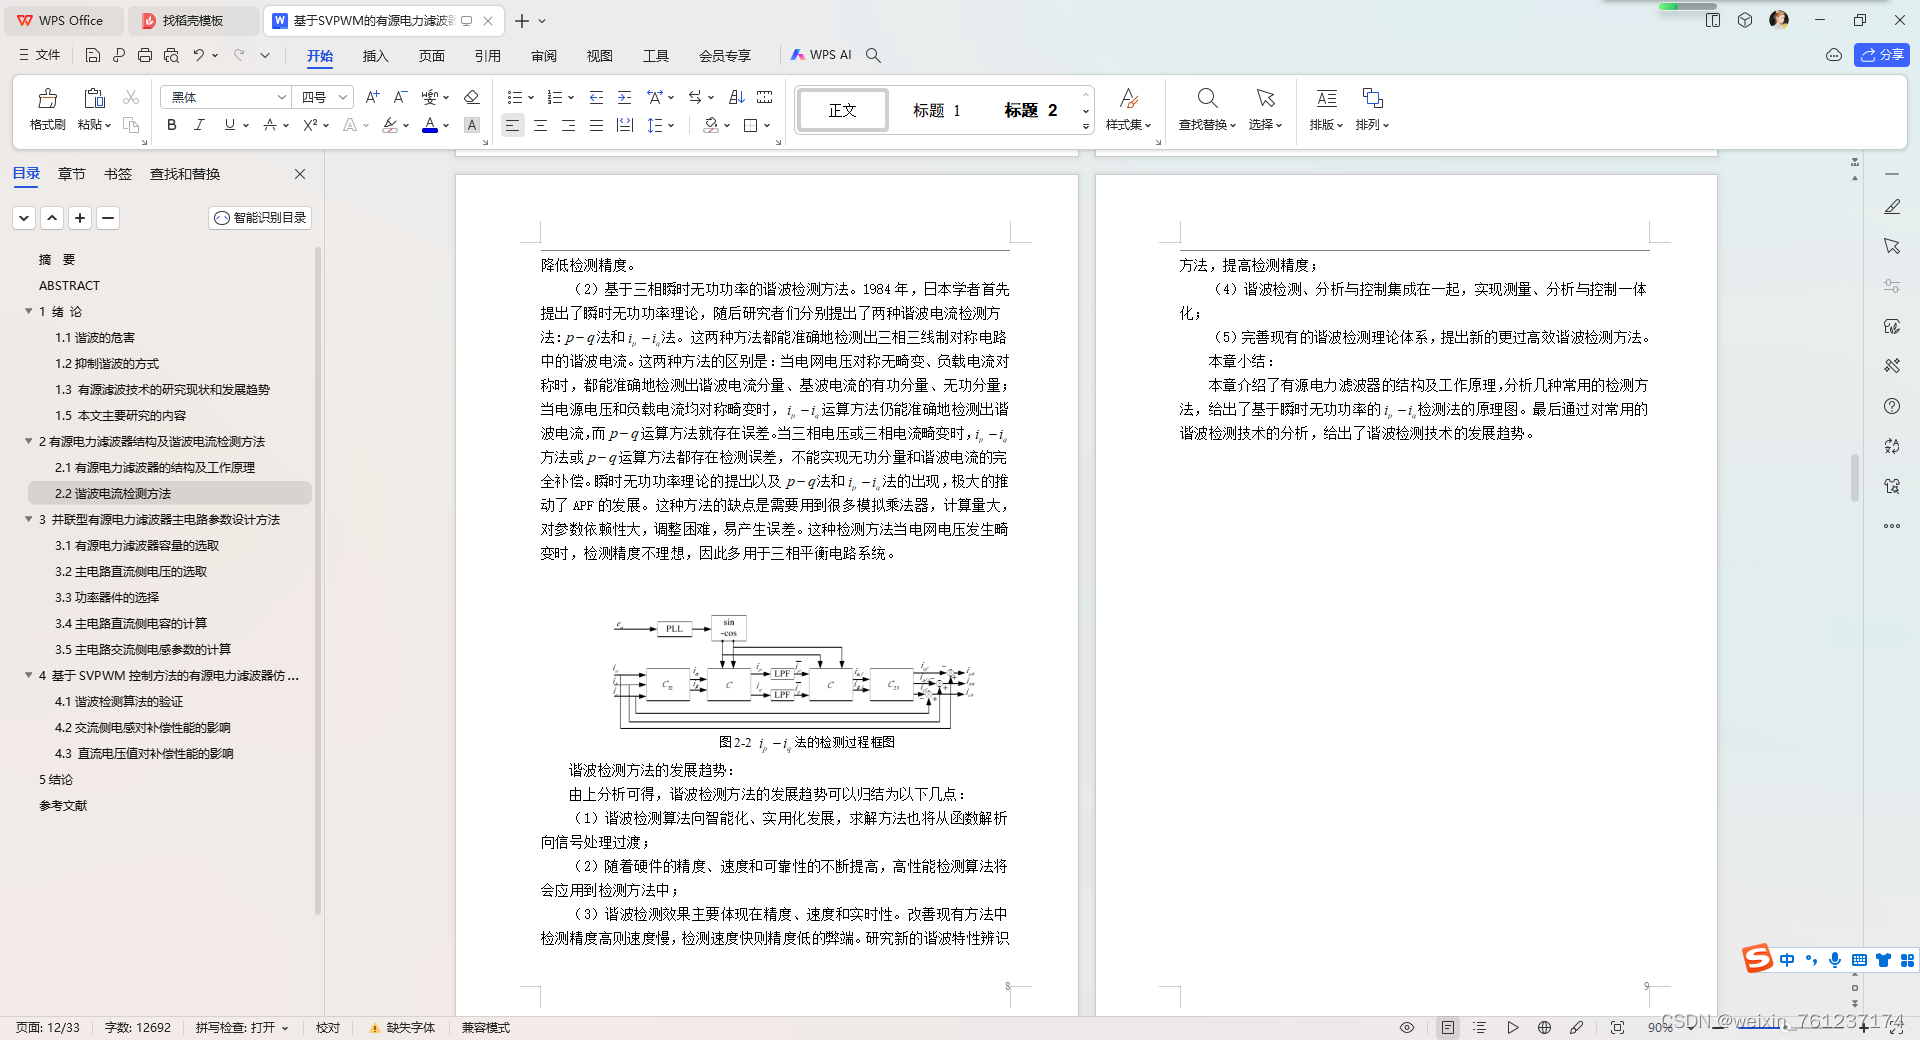The width and height of the screenshot is (1920, 1040).
Task: Toggle page view mode in status bar
Action: [x=1447, y=1027]
